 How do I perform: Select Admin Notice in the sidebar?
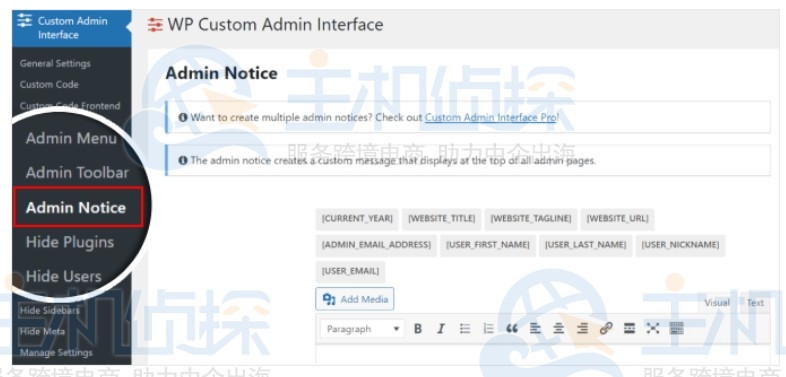tap(76, 208)
